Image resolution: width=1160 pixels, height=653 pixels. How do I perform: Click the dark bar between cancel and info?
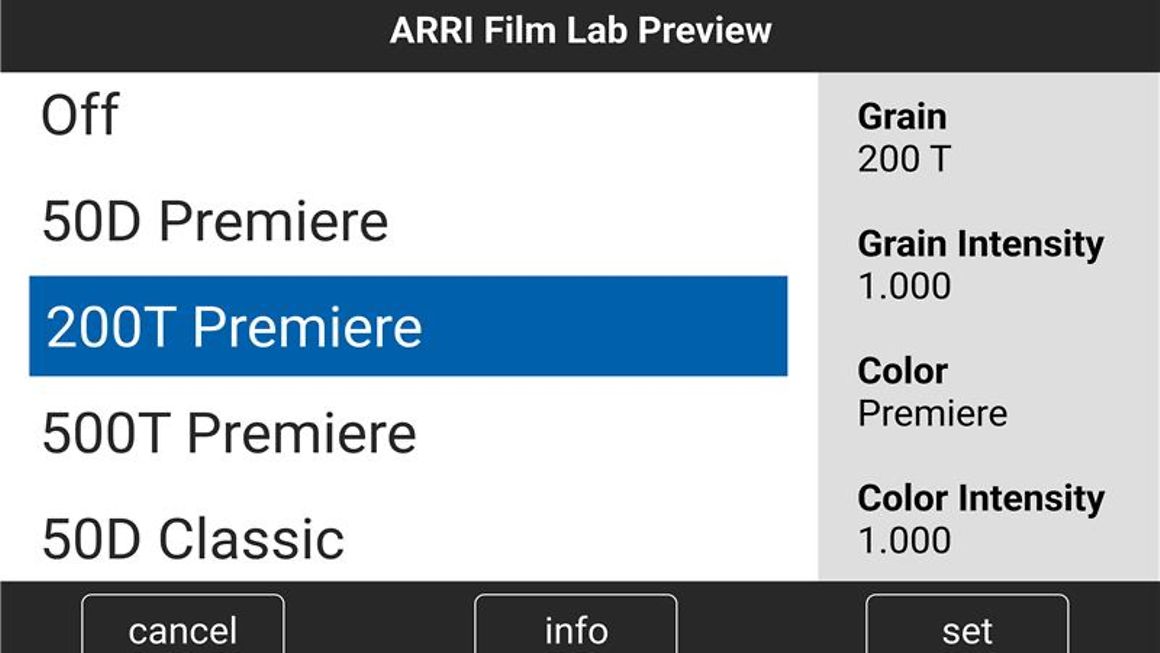(x=379, y=620)
